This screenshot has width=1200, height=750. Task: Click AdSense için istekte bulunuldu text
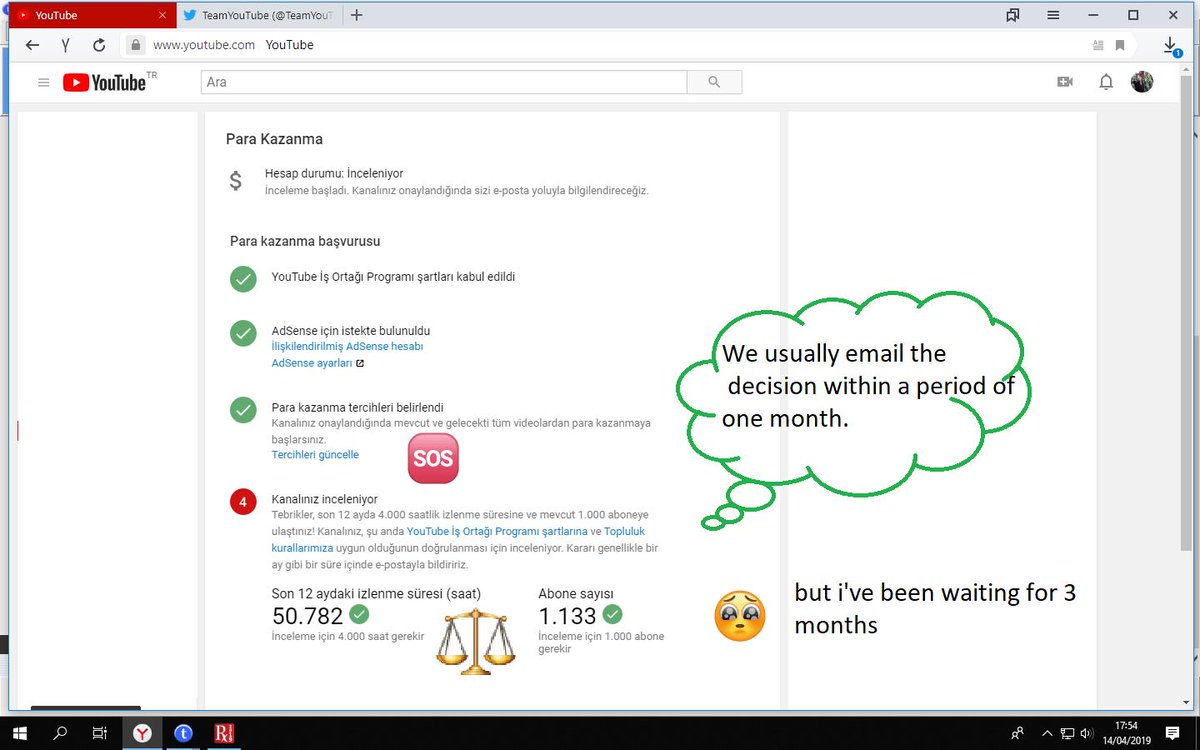351,330
